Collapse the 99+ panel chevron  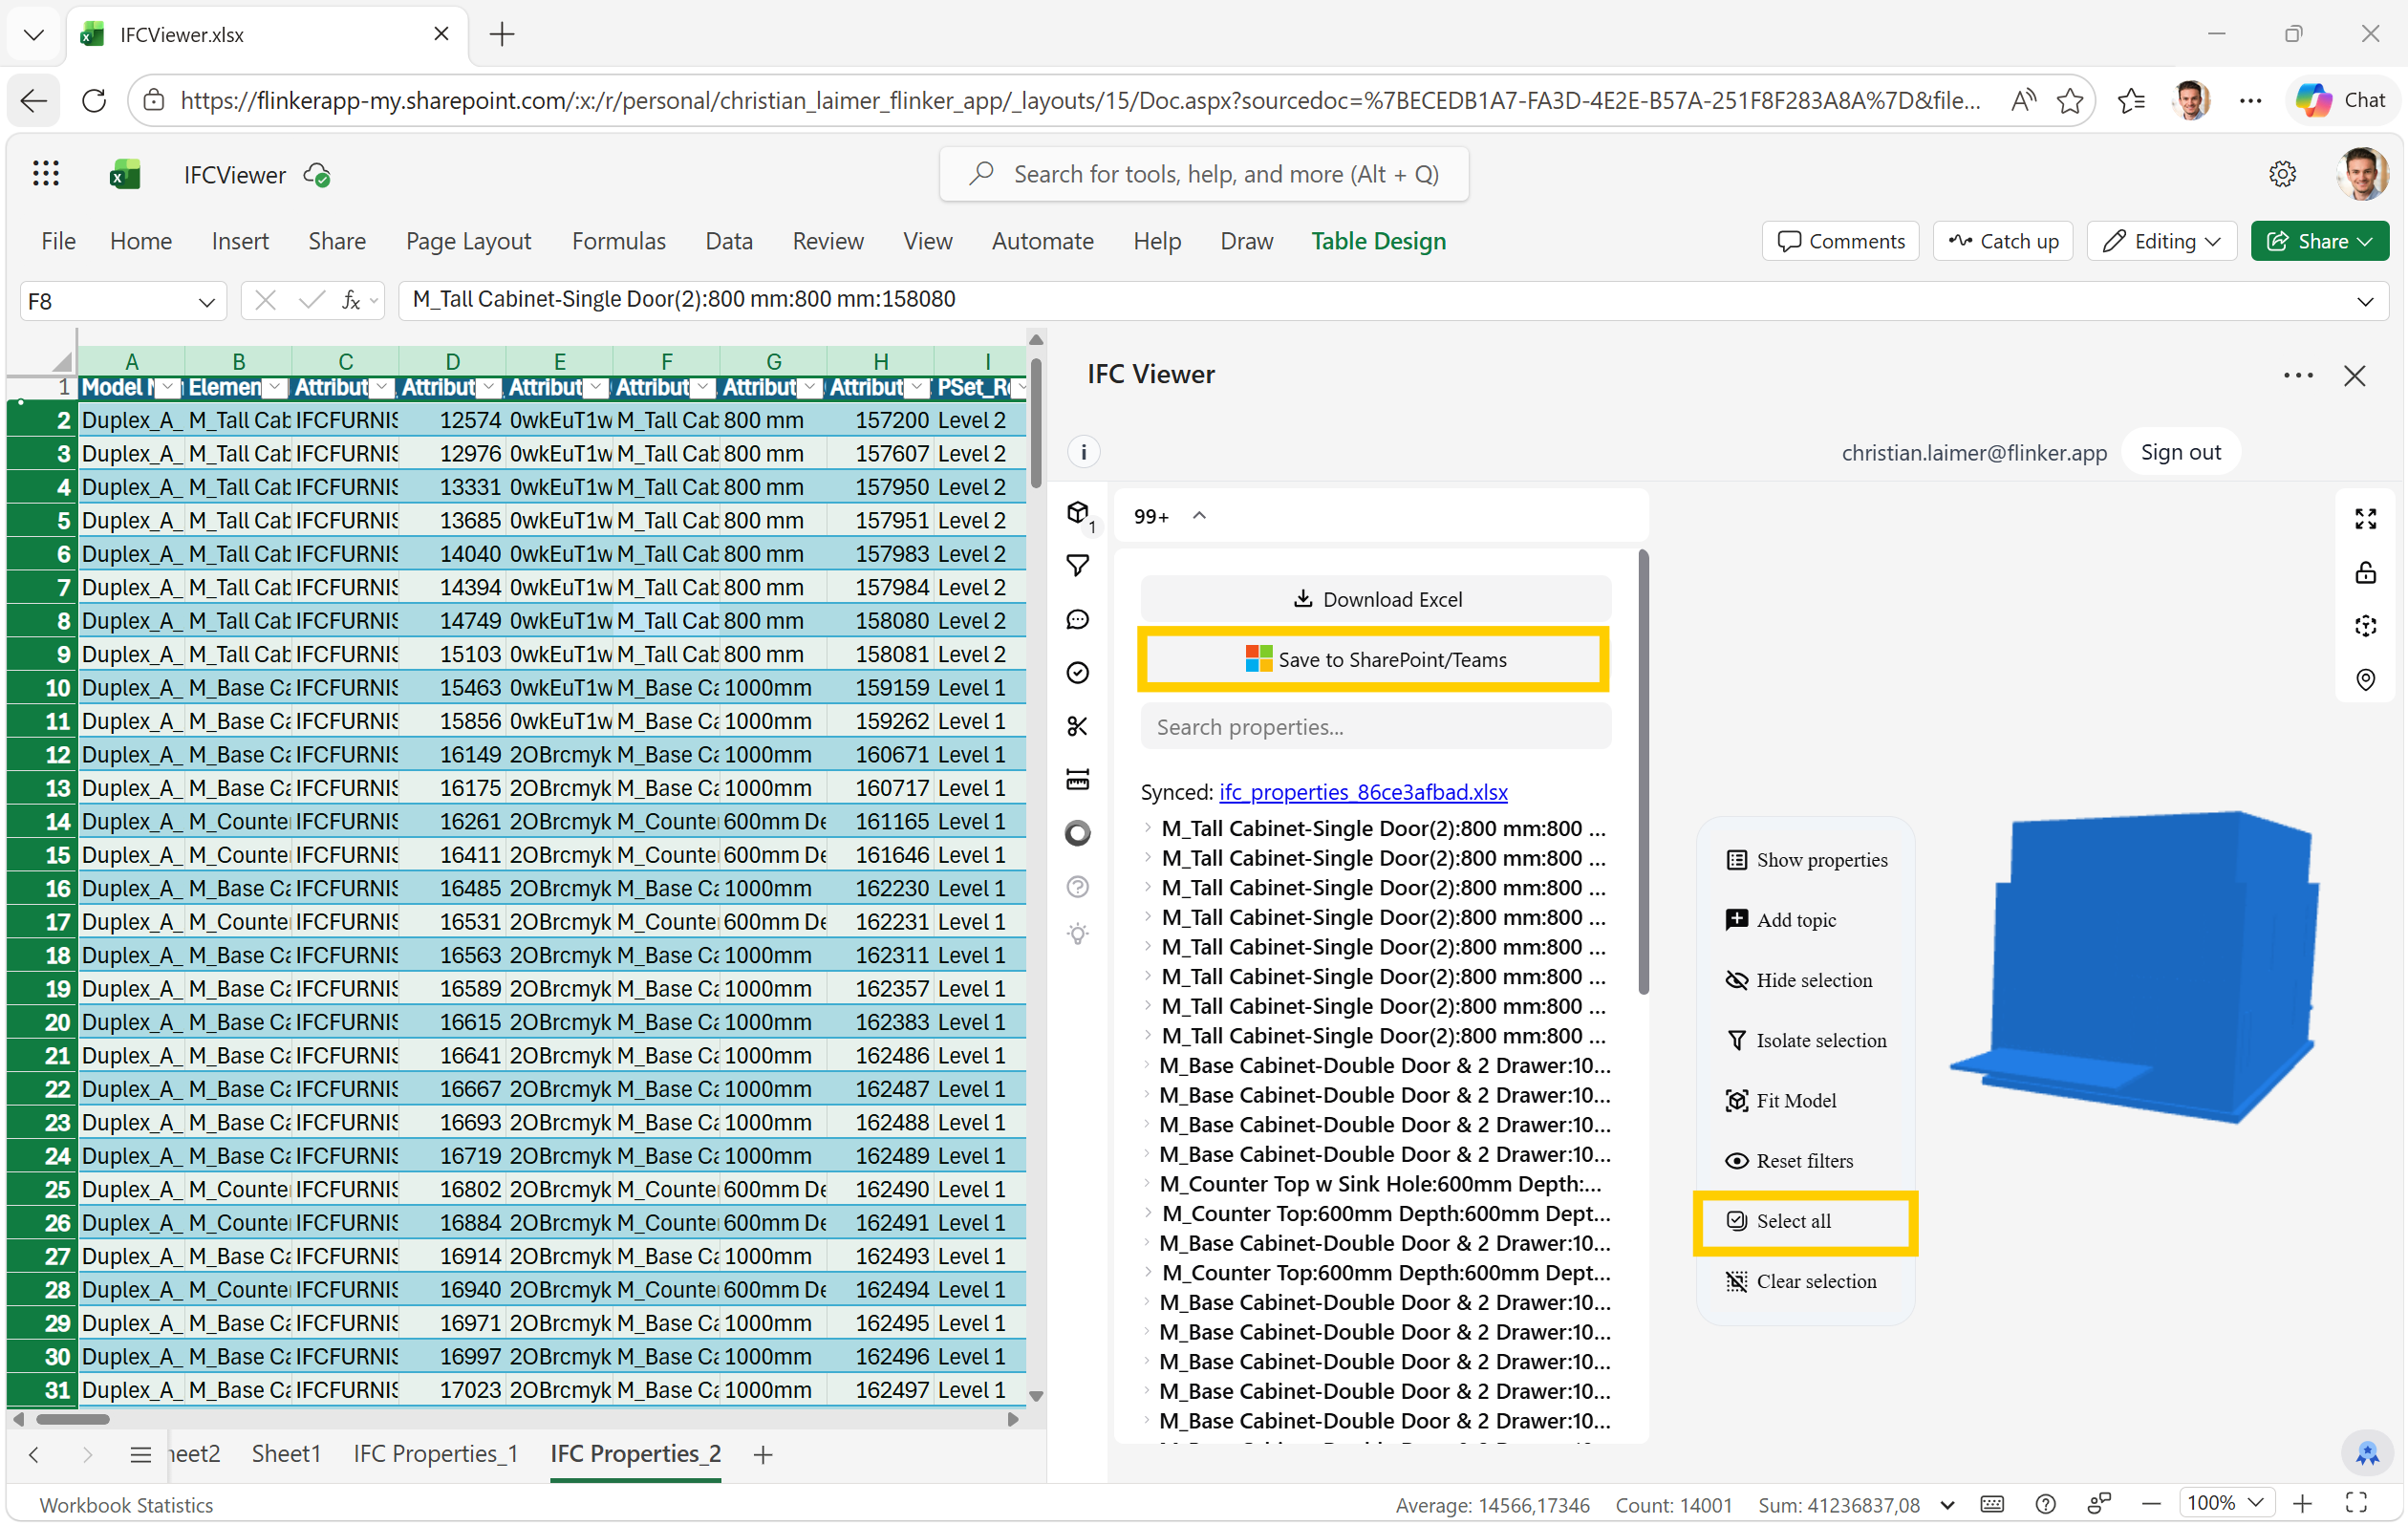coord(1199,515)
